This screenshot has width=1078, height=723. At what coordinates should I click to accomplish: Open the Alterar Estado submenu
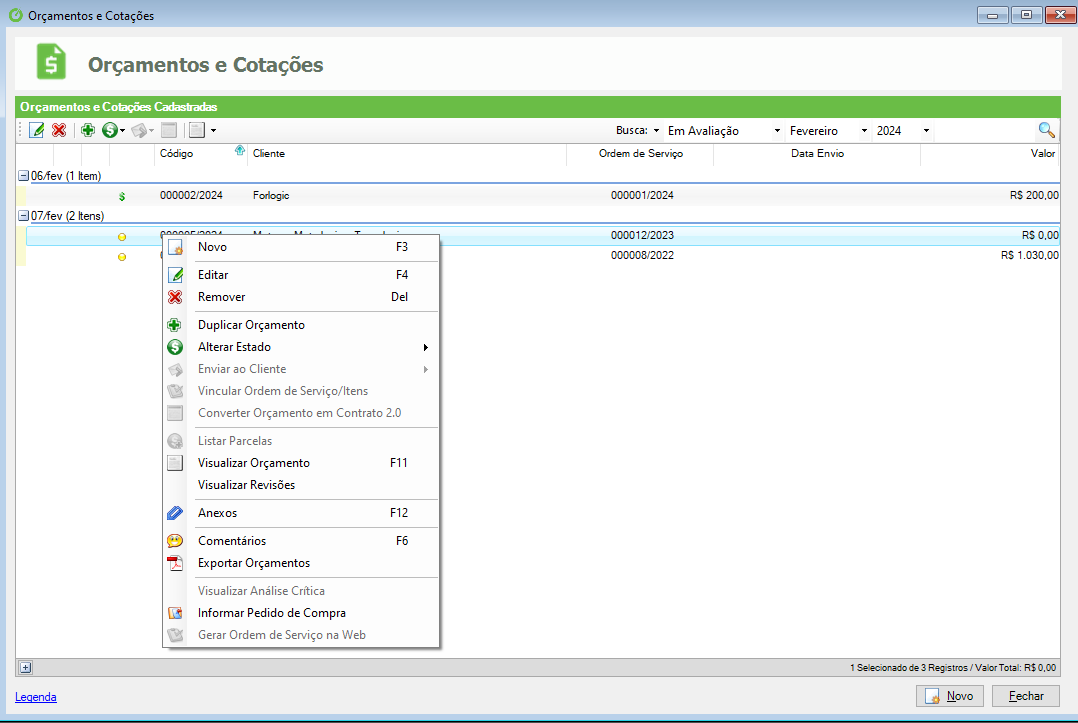[301, 347]
